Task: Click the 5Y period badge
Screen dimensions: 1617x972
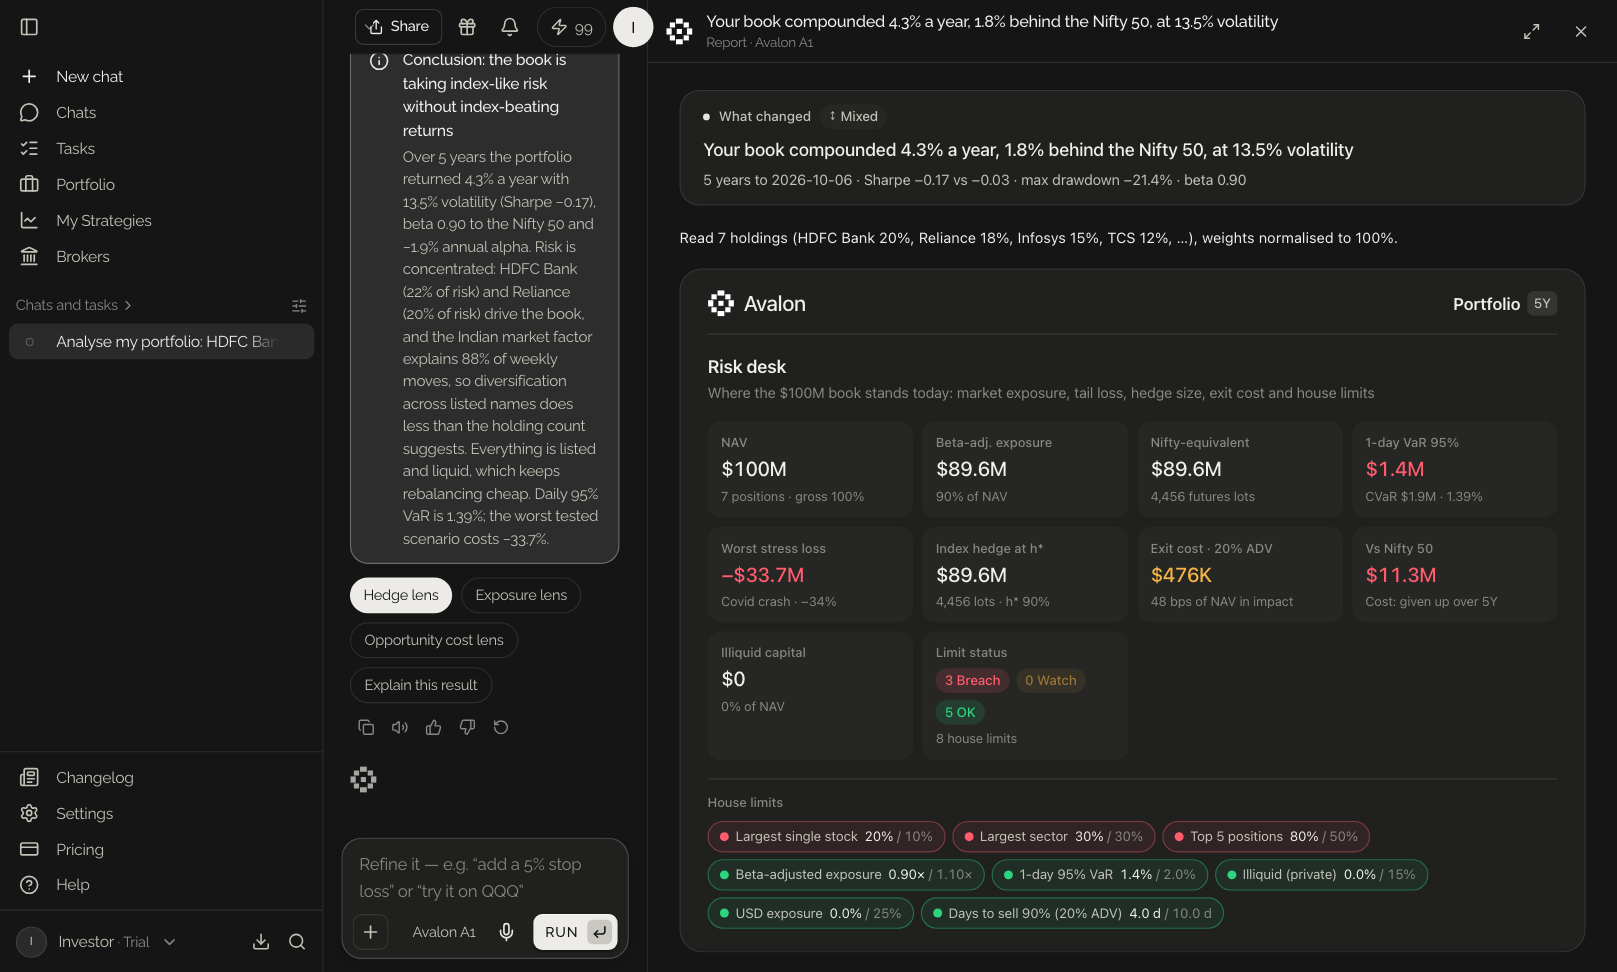Action: tap(1542, 304)
